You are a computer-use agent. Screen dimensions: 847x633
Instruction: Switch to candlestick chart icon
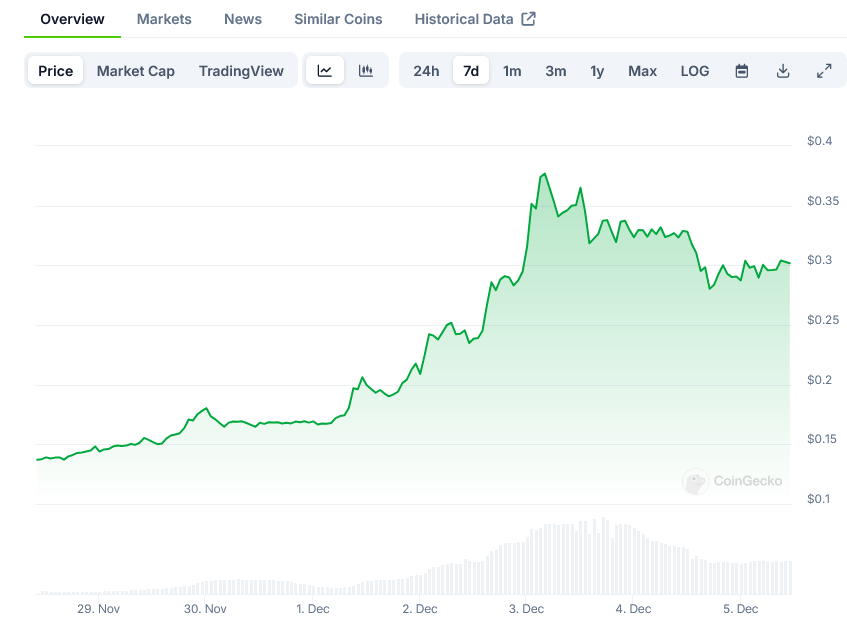366,71
